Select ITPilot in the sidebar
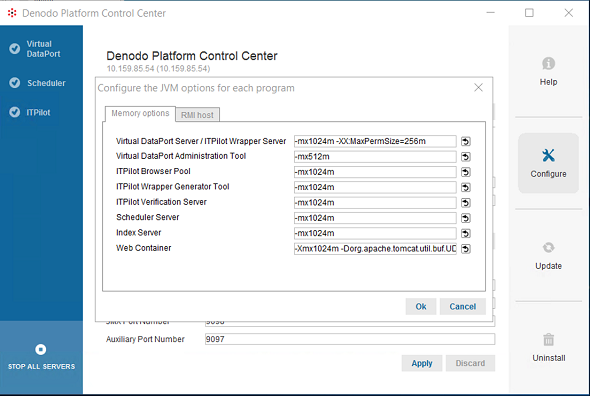 [x=30, y=112]
